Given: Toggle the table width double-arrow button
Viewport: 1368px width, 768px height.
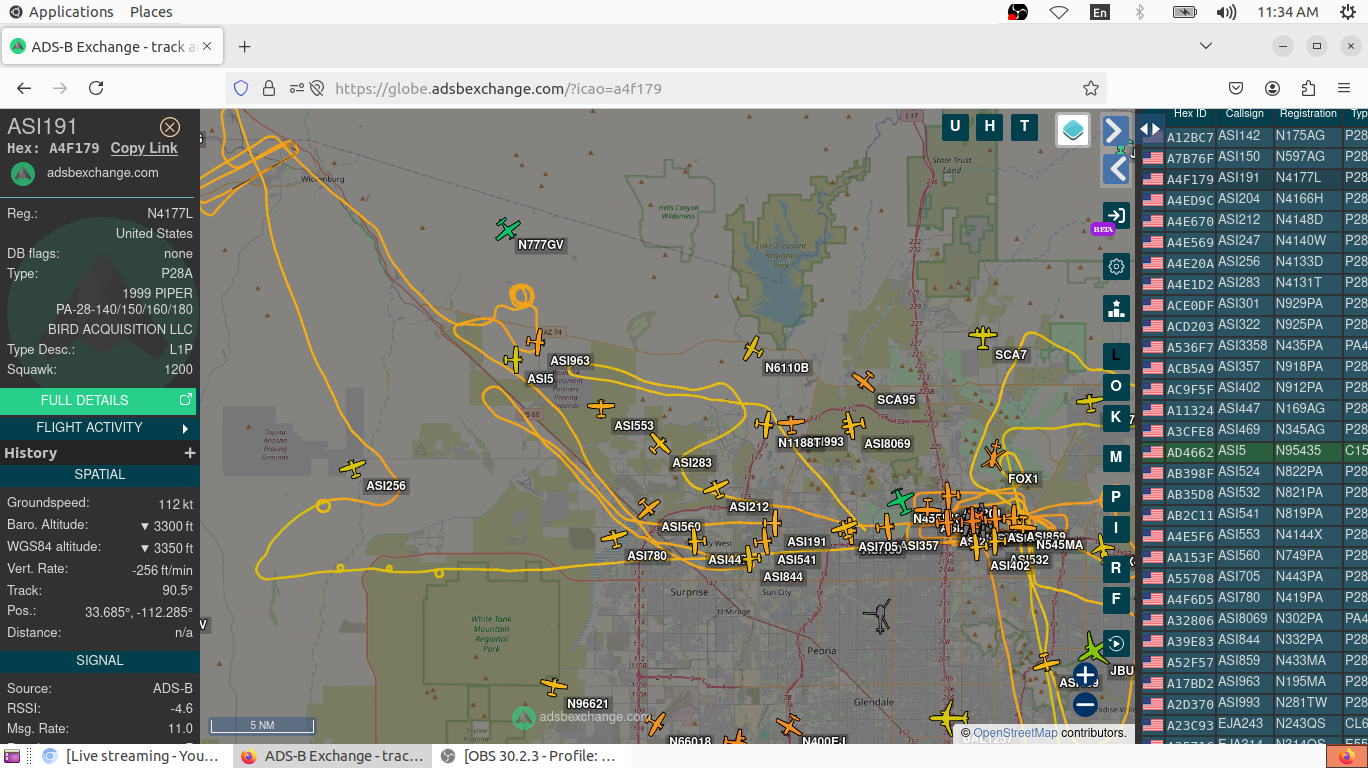Looking at the screenshot, I should [x=1150, y=129].
